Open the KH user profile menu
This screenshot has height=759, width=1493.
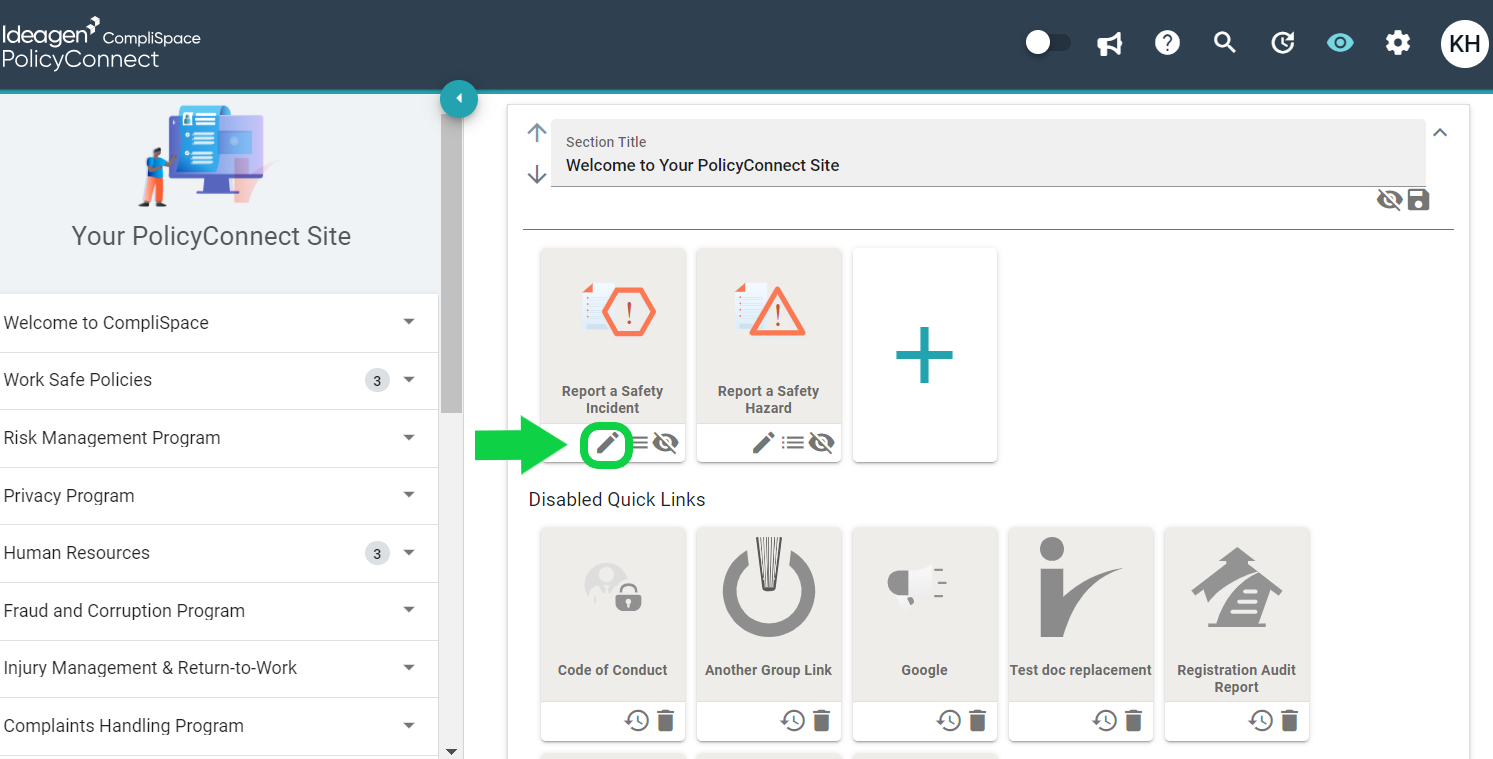click(1465, 43)
